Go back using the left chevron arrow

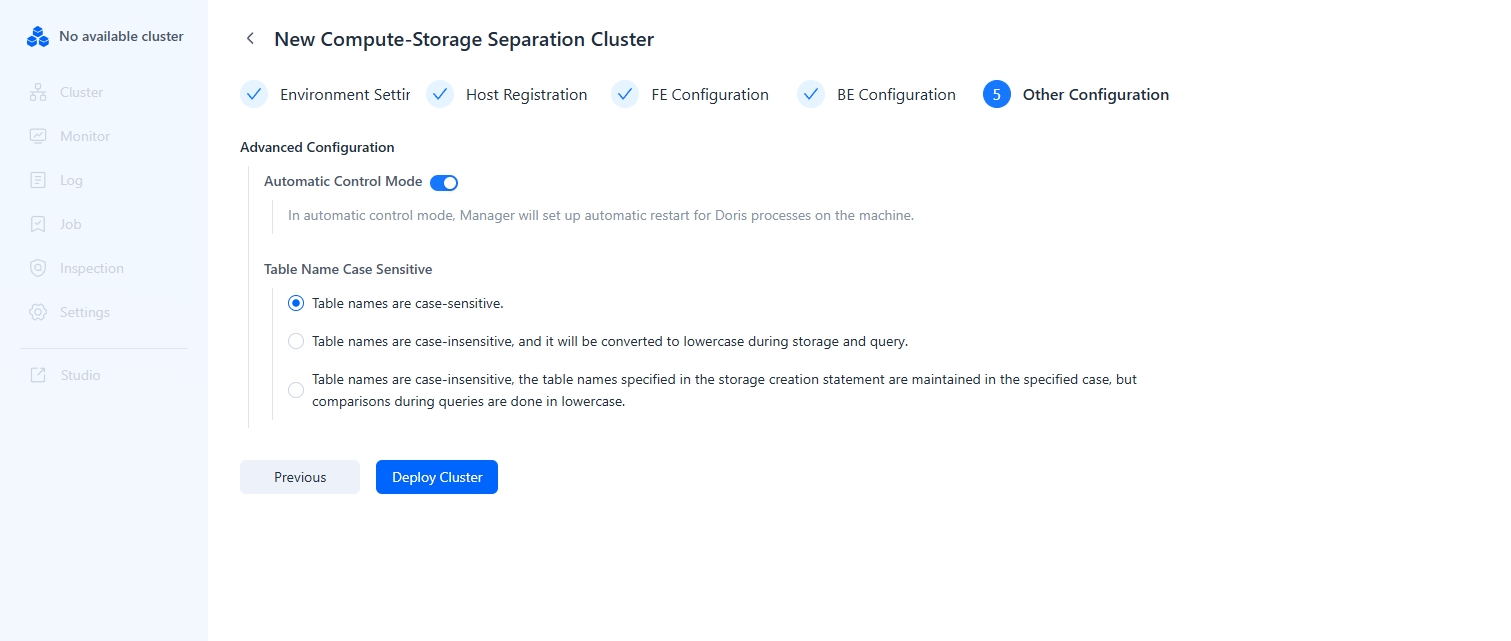250,39
